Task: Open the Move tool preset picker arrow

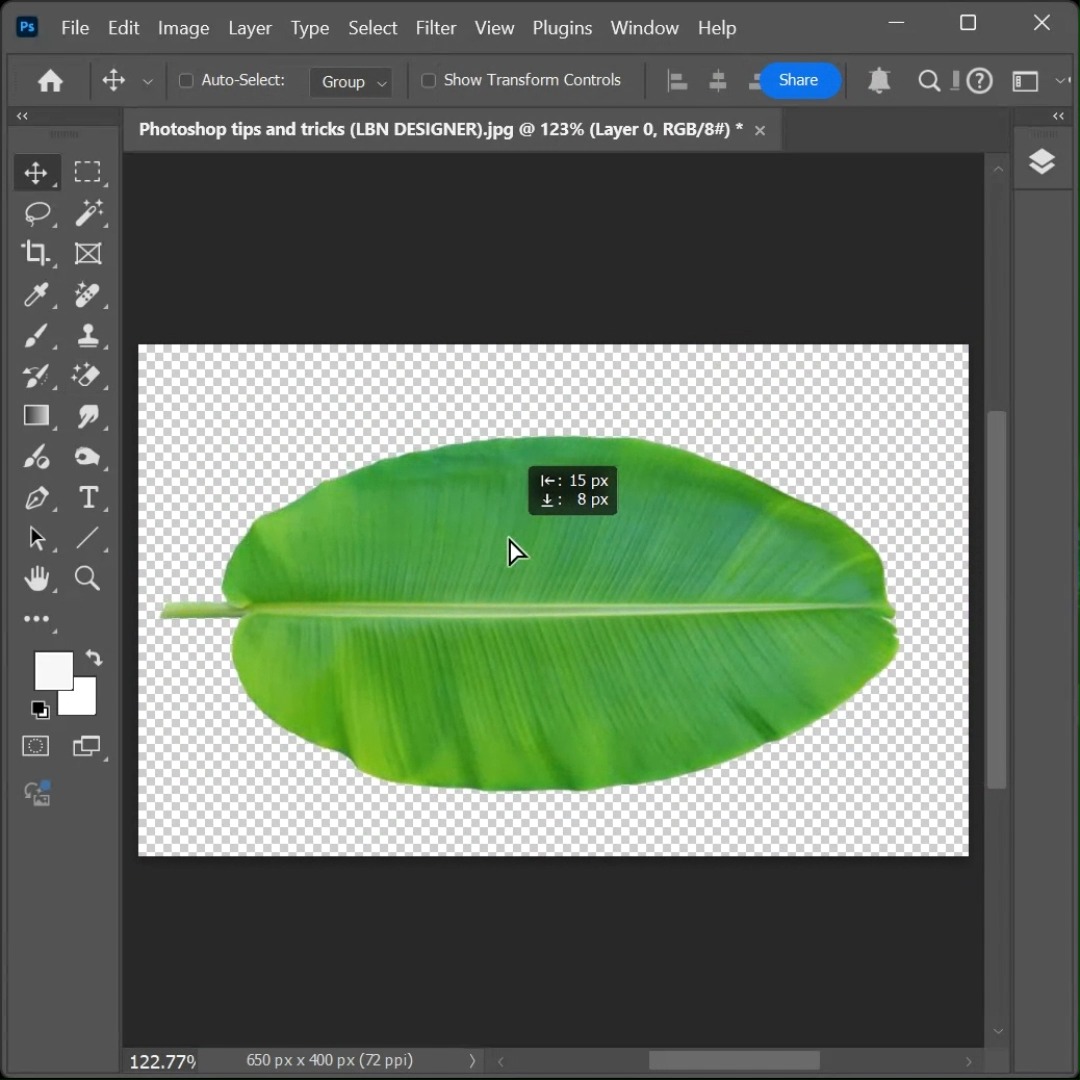Action: (147, 81)
